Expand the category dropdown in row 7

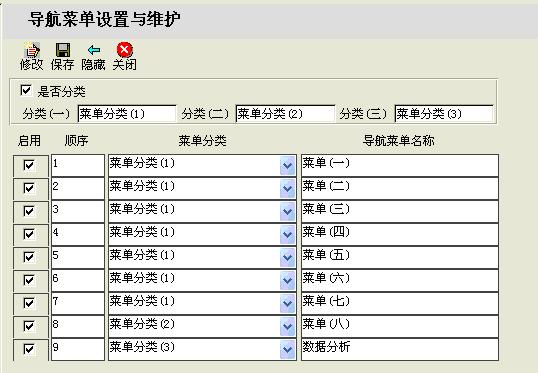point(287,304)
